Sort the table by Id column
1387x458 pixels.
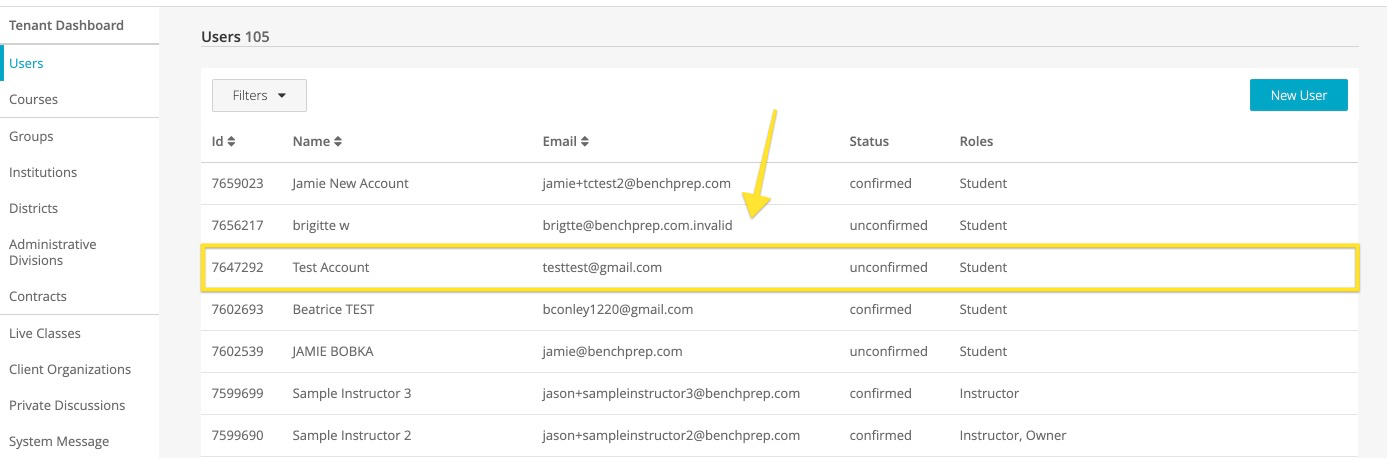(224, 141)
